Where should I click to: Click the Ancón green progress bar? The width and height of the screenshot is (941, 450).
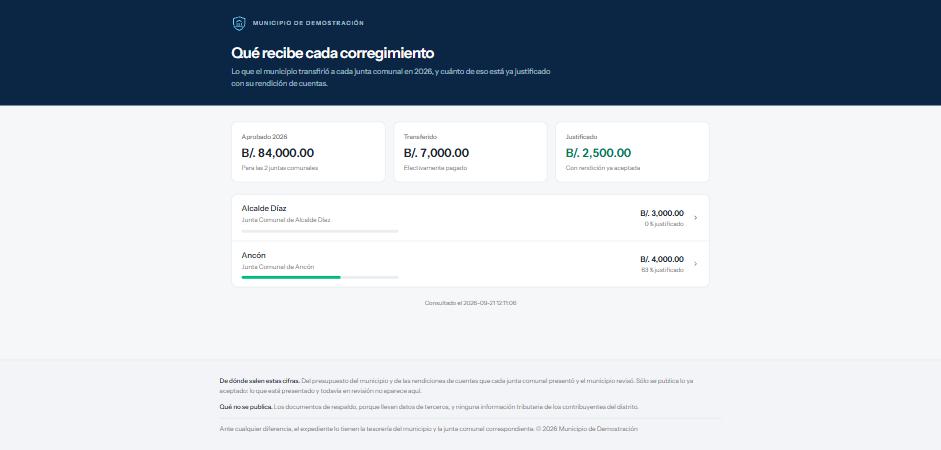(319, 277)
